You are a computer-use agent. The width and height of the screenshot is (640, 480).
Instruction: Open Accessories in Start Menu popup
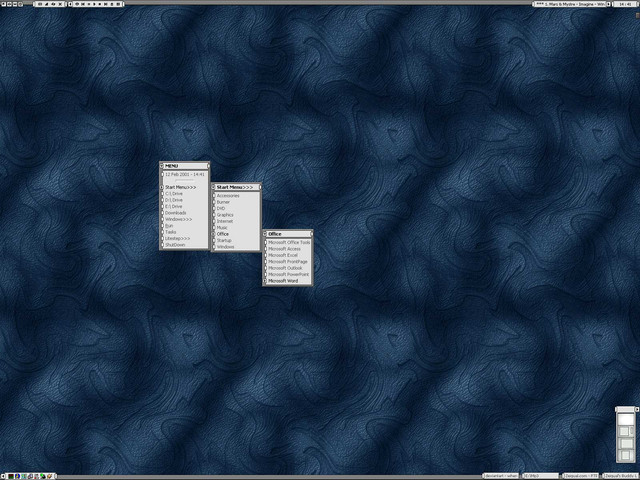tap(236, 196)
